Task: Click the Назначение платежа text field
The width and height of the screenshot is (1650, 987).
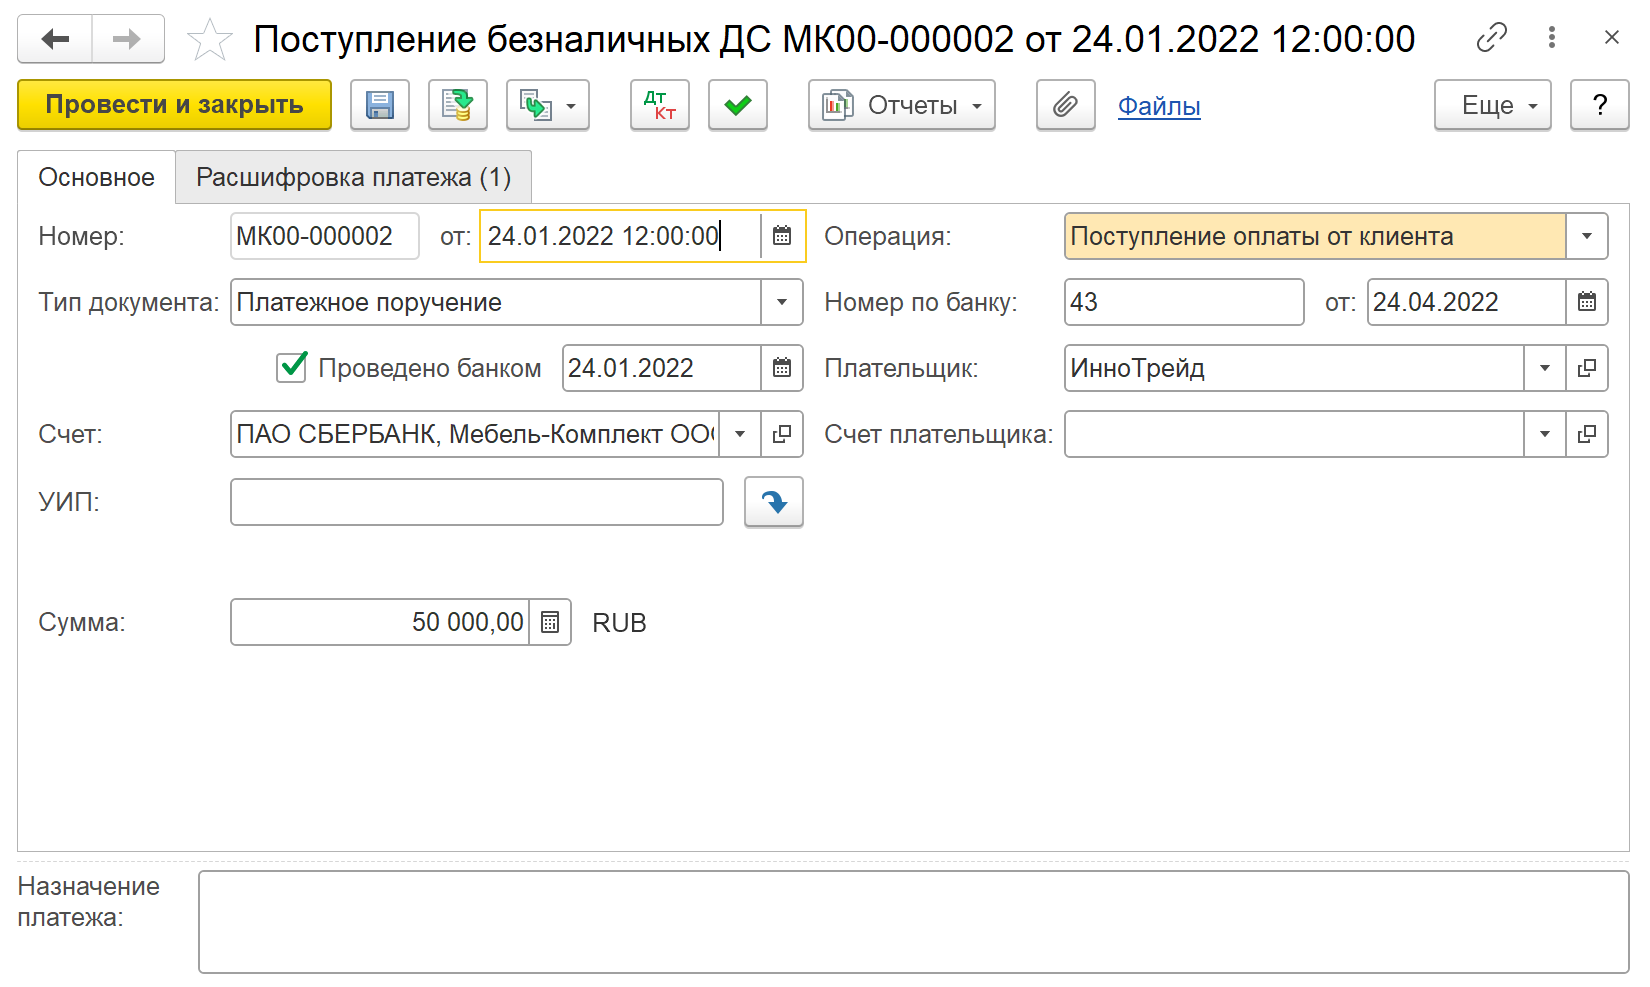Action: 913,921
